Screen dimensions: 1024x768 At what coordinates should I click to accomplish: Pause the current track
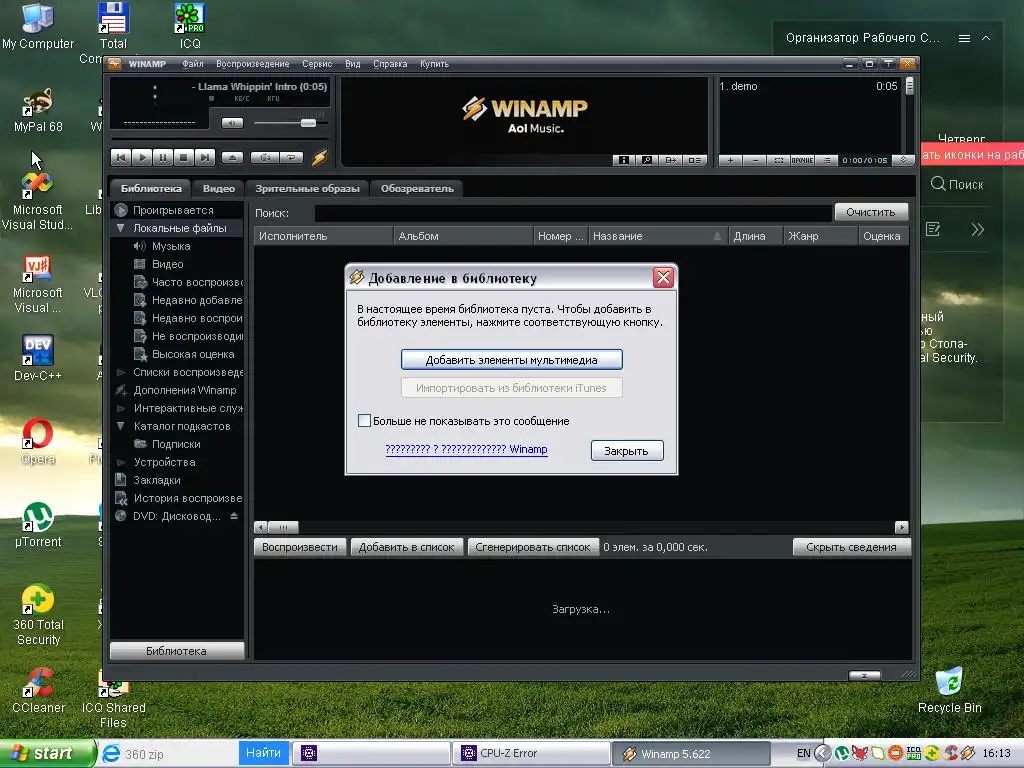163,157
